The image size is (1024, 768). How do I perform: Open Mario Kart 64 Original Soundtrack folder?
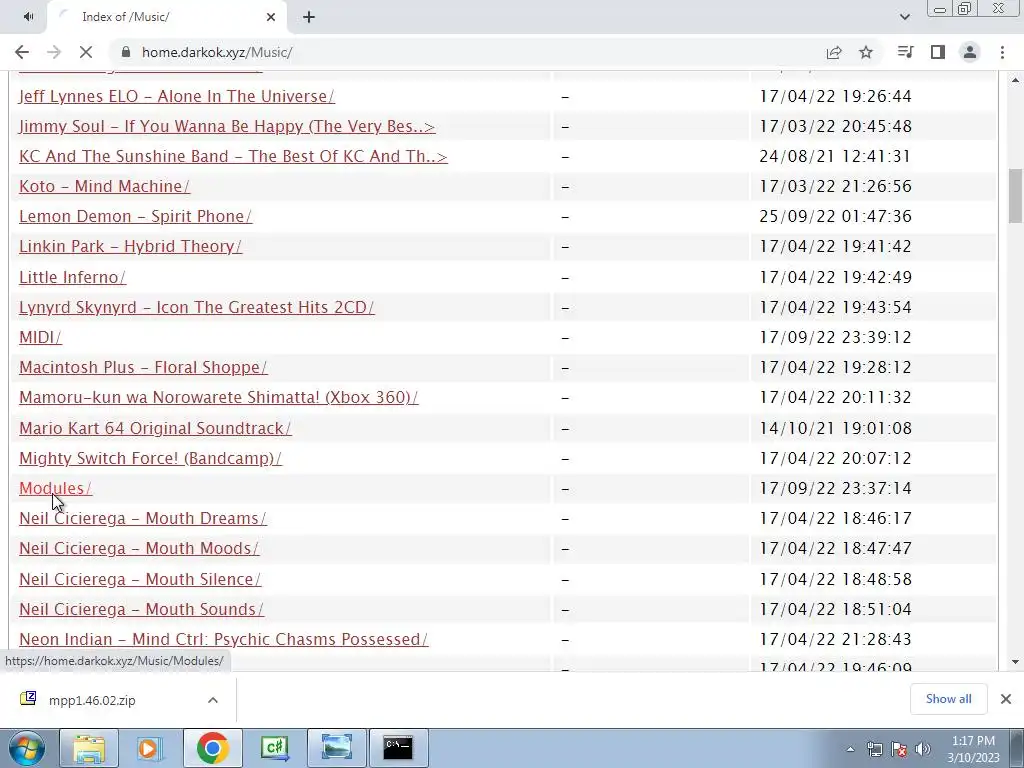click(x=155, y=428)
